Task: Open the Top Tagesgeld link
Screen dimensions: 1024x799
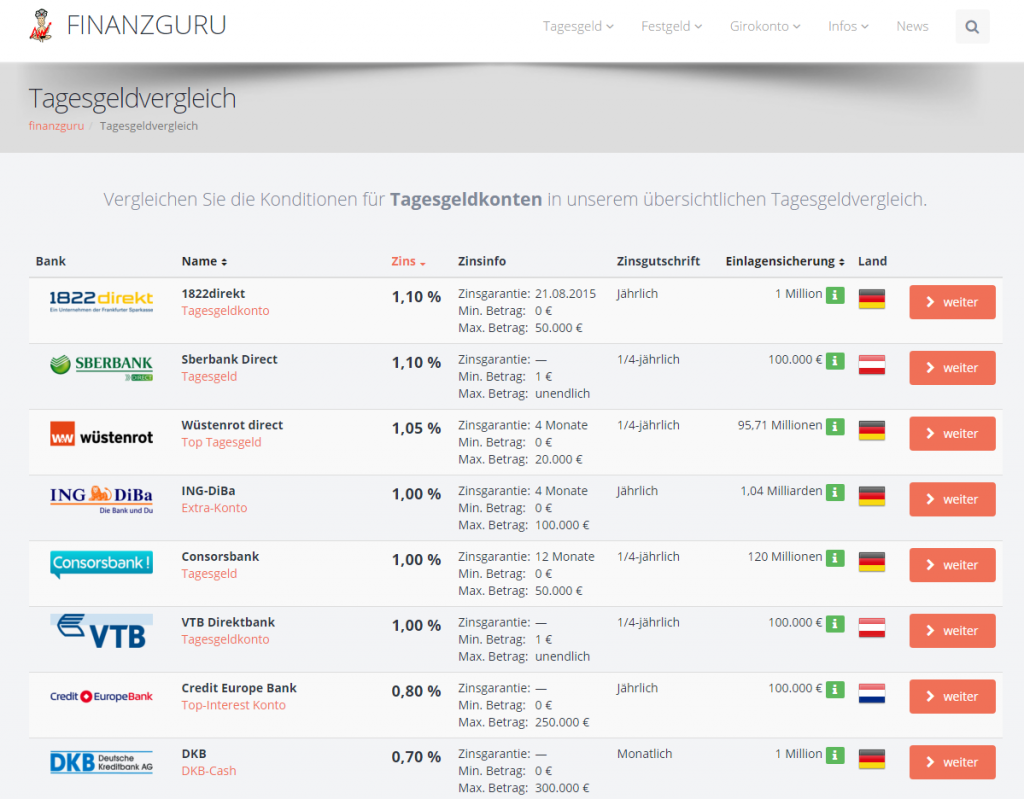Action: point(221,442)
